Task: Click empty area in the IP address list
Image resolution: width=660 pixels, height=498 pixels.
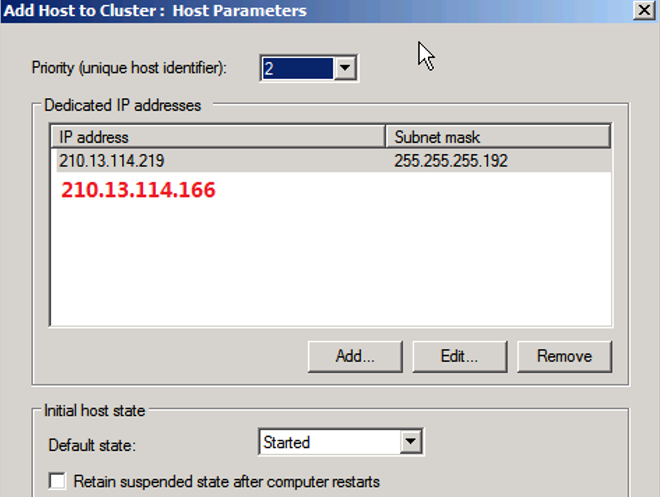Action: (x=330, y=270)
